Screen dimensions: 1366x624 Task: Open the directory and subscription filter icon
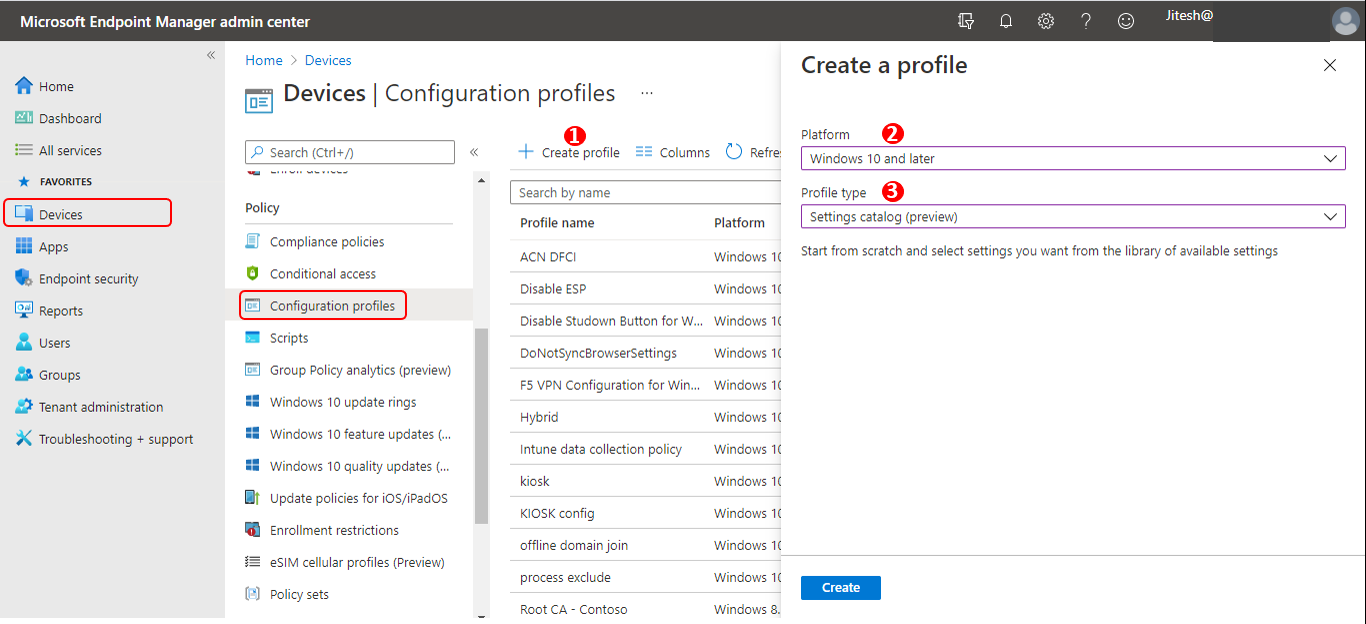tap(965, 21)
